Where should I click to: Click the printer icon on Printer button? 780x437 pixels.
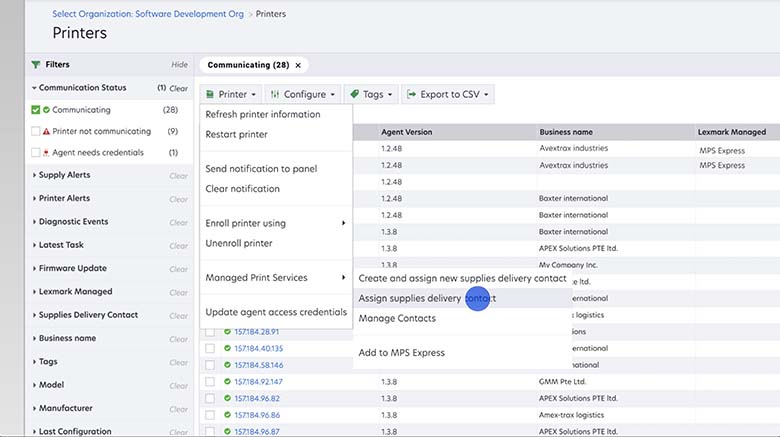210,95
